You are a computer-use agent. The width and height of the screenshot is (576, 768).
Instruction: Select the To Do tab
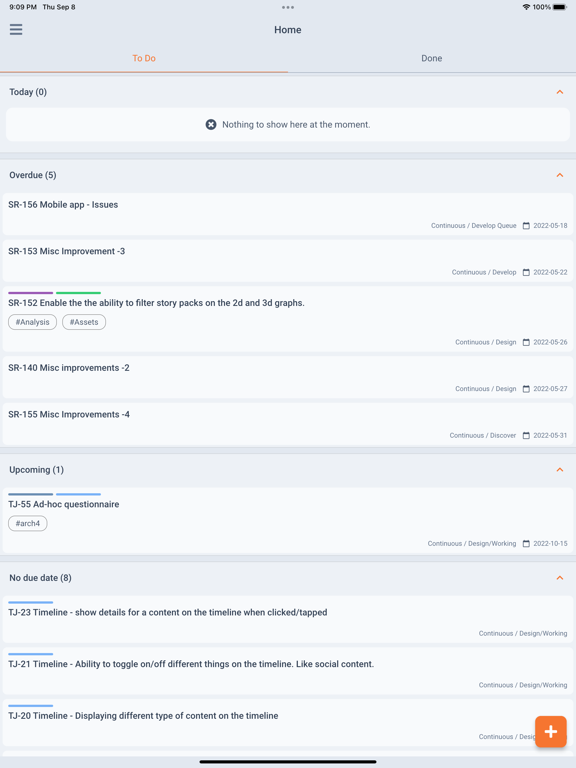(144, 58)
